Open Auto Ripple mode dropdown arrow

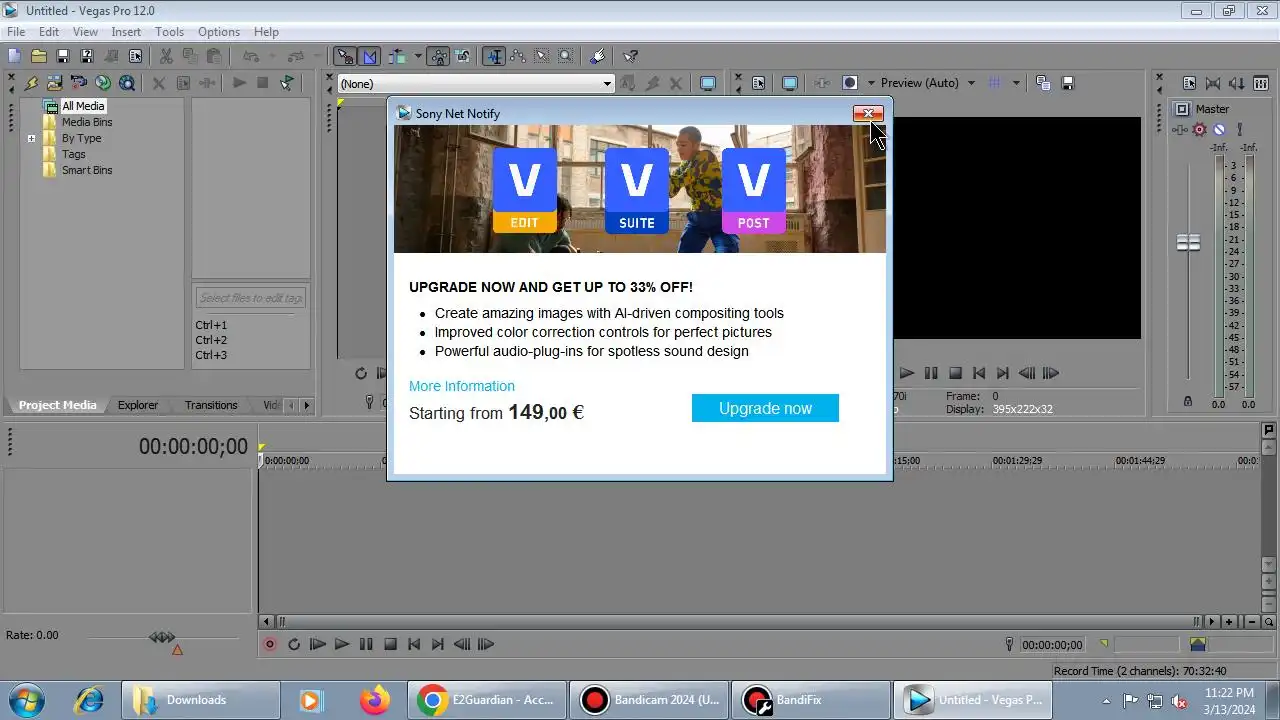418,56
